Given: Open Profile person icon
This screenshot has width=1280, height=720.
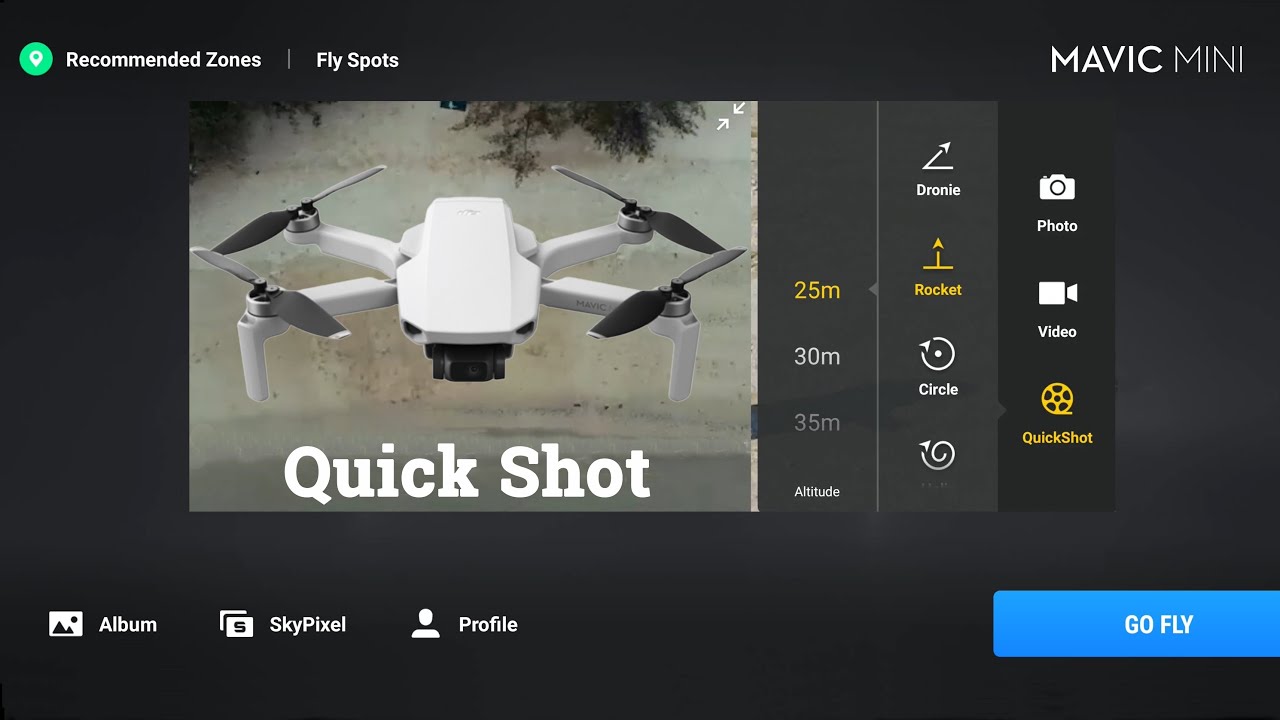Looking at the screenshot, I should [426, 624].
